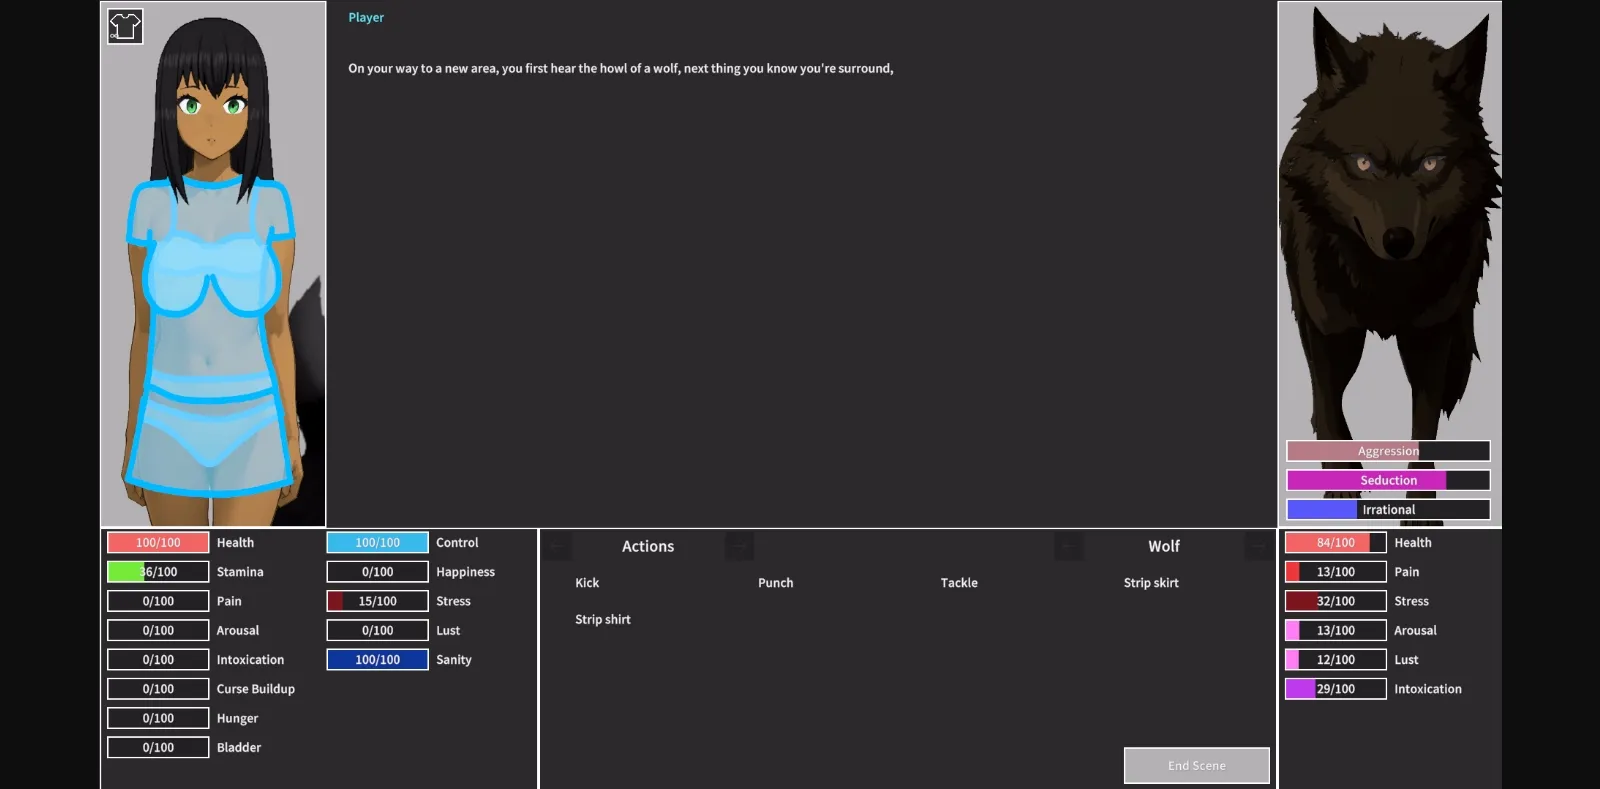
Task: Go to previous target left of Wolf
Action: pyautogui.click(x=1068, y=546)
